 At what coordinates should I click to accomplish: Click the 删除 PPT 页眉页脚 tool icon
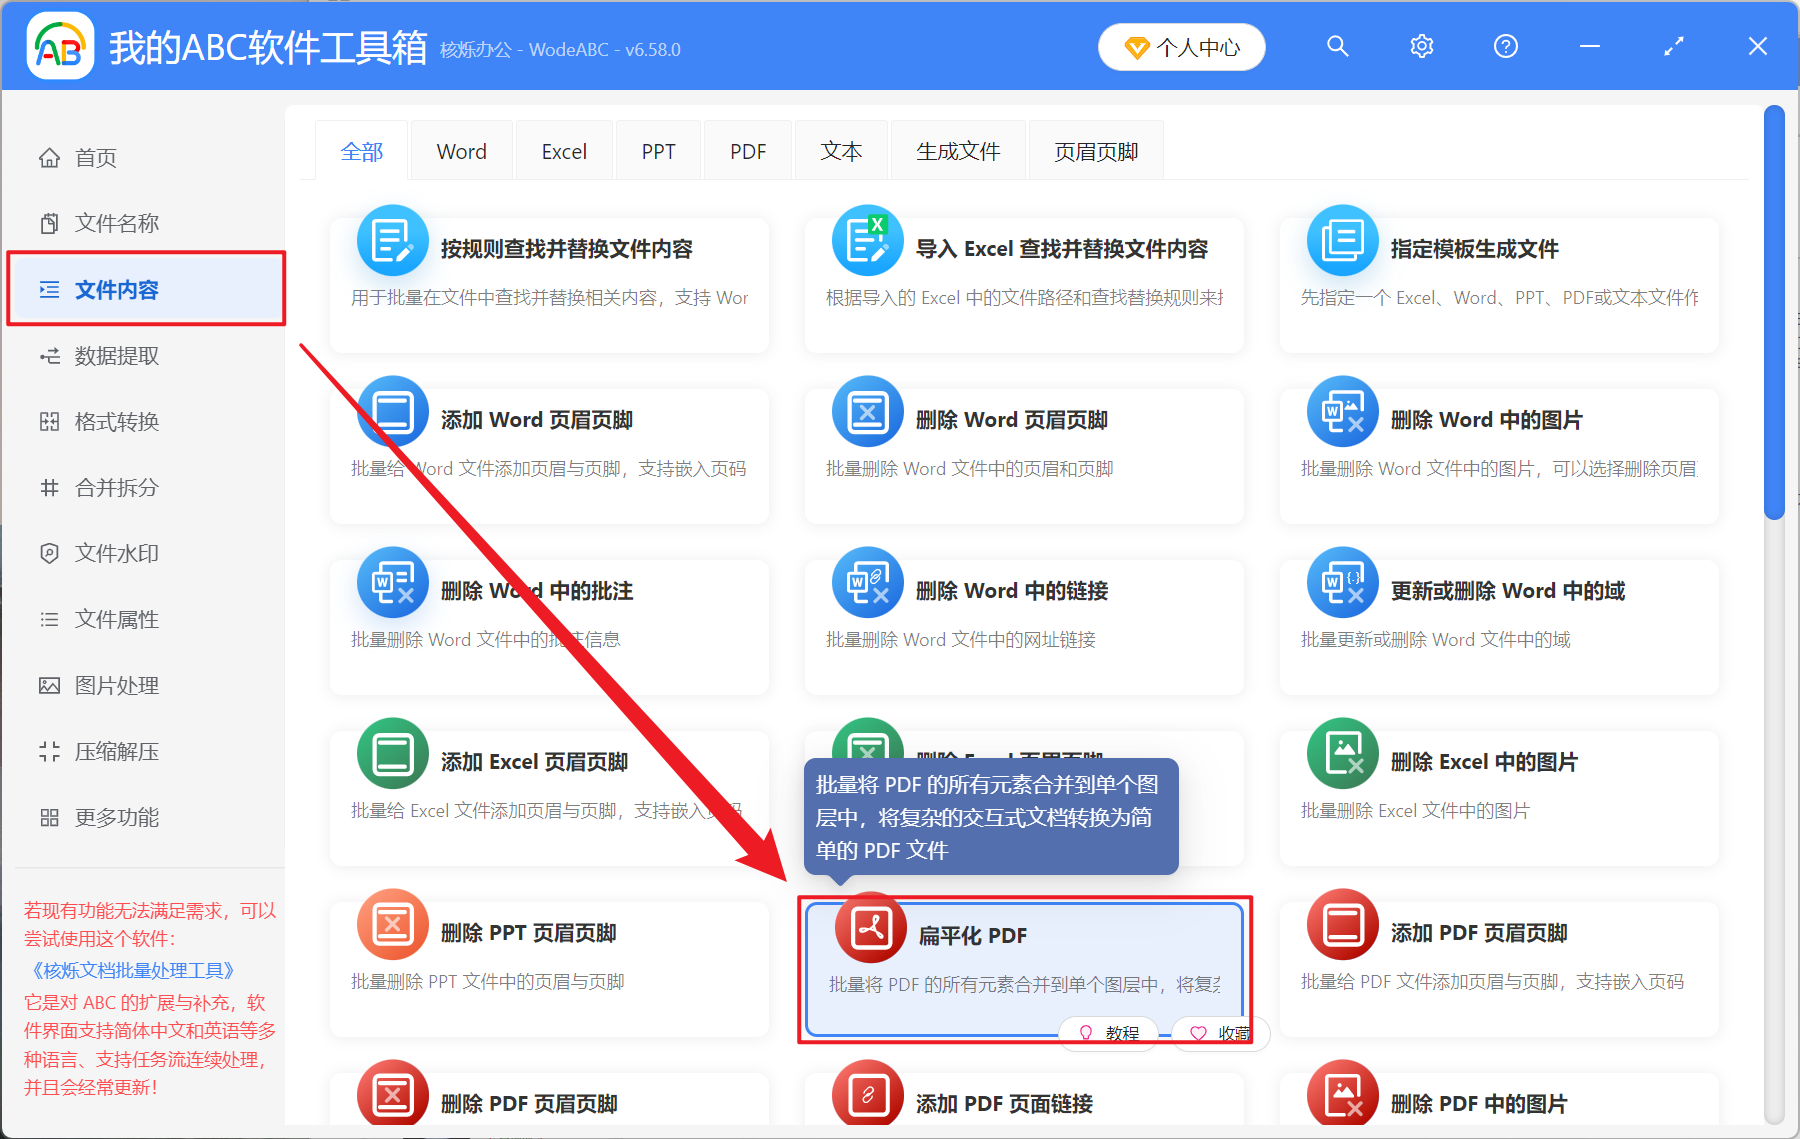[x=393, y=924]
